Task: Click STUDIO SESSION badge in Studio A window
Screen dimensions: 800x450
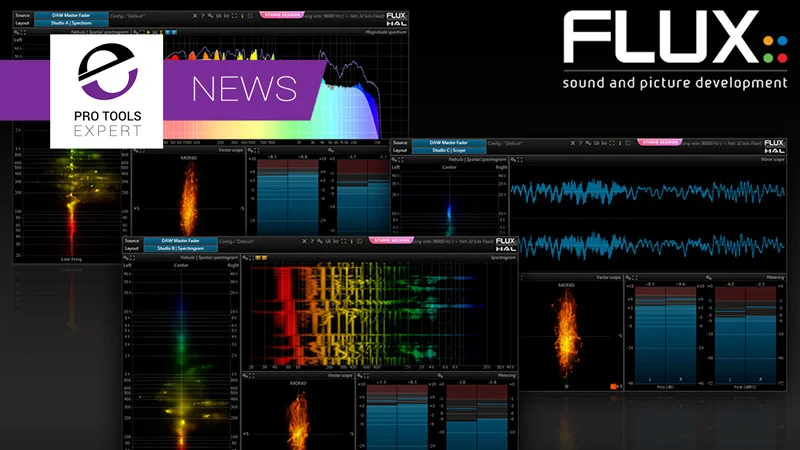Action: tap(282, 15)
